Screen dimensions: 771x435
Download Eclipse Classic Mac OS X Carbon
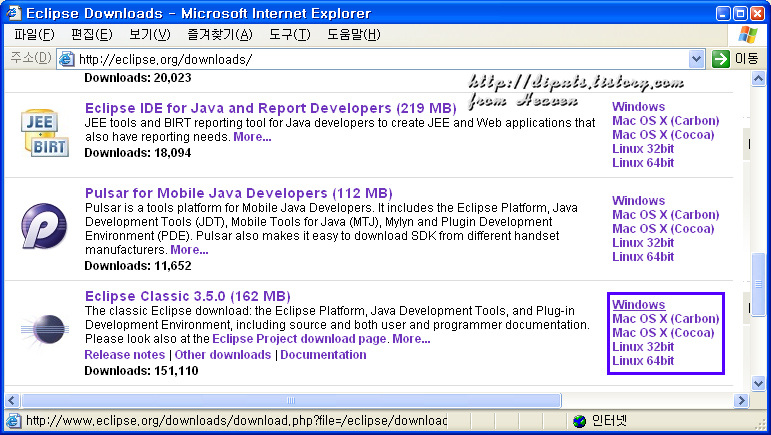click(x=665, y=319)
